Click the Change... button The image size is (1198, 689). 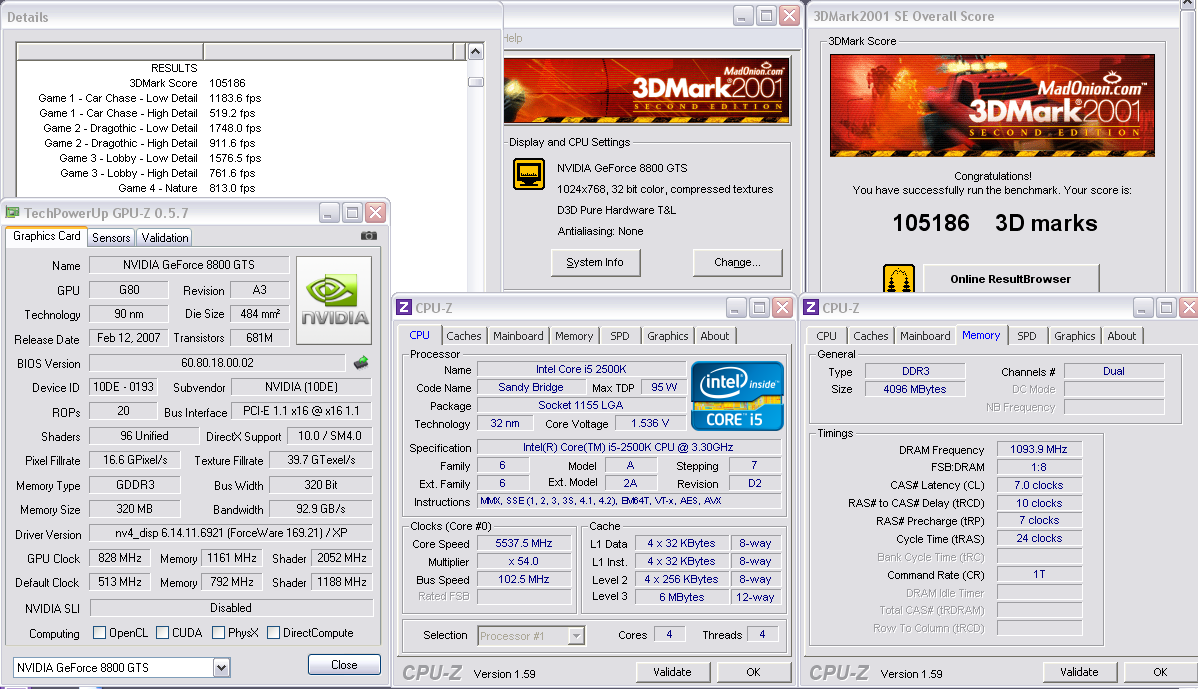tap(737, 262)
